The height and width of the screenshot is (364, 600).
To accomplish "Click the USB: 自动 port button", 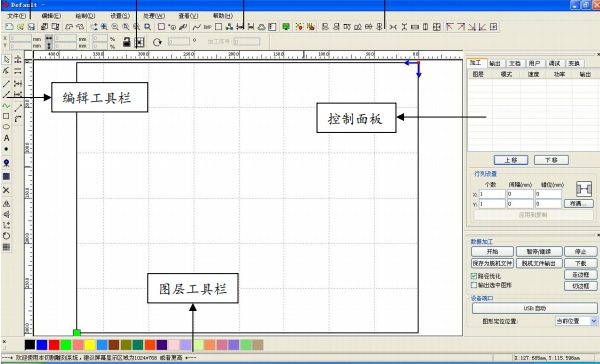I will pyautogui.click(x=535, y=308).
